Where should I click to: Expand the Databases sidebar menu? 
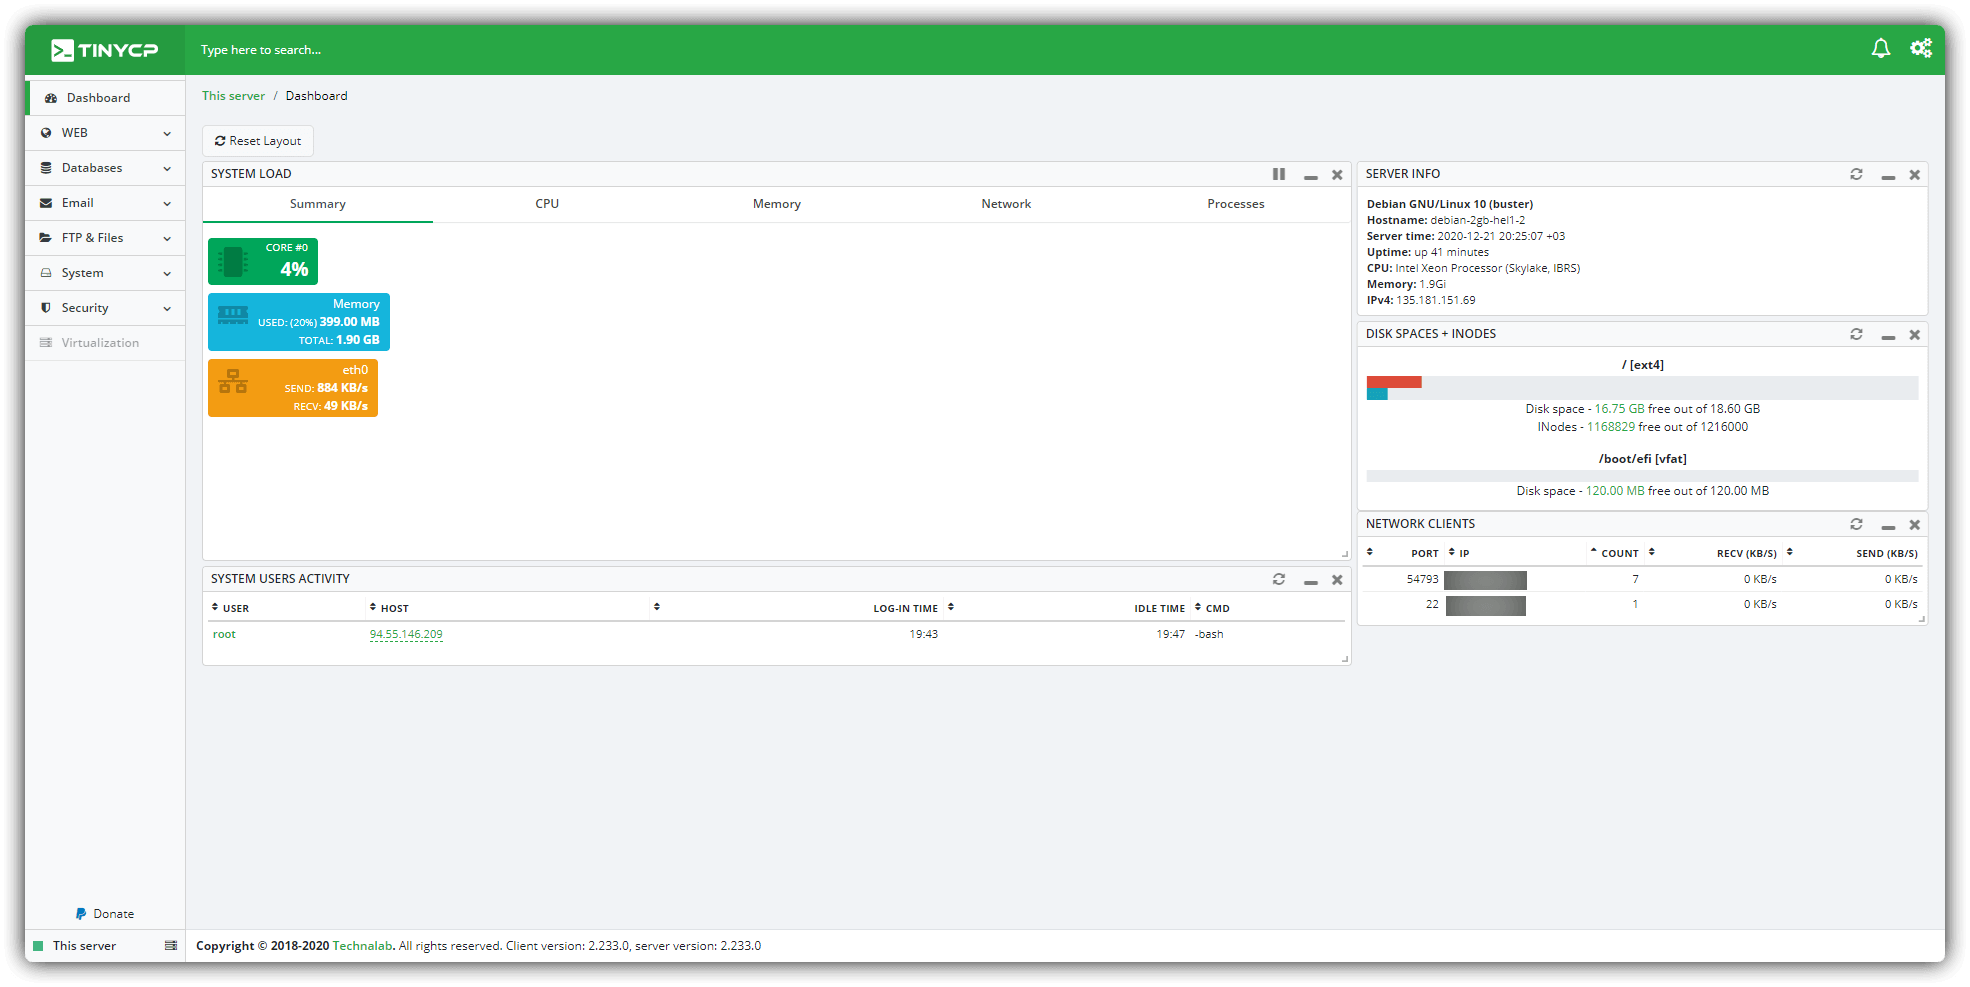105,168
